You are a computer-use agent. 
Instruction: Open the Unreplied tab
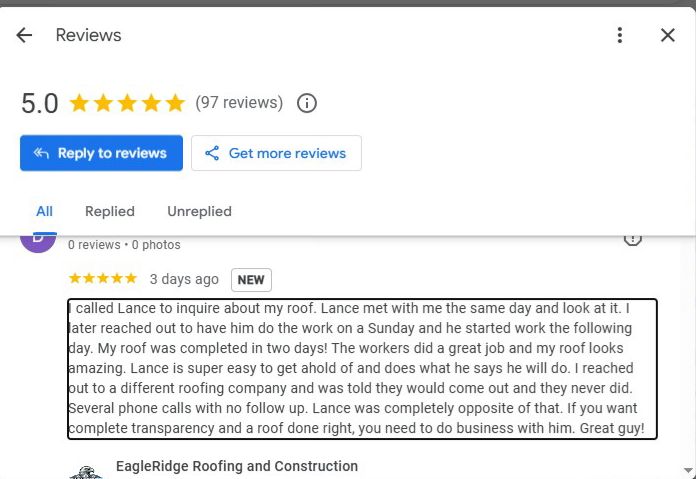(x=199, y=211)
